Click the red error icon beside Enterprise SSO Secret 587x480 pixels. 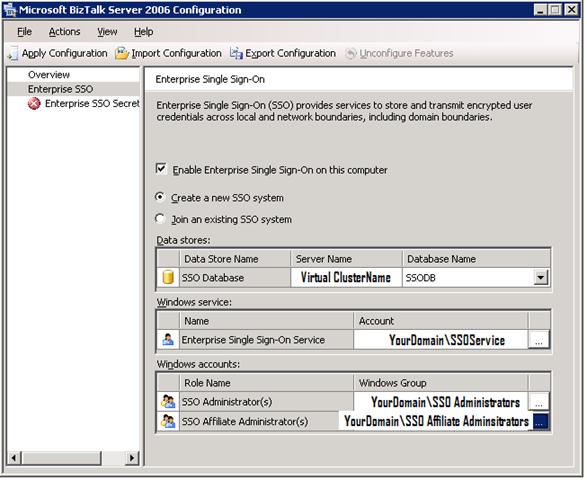point(34,104)
